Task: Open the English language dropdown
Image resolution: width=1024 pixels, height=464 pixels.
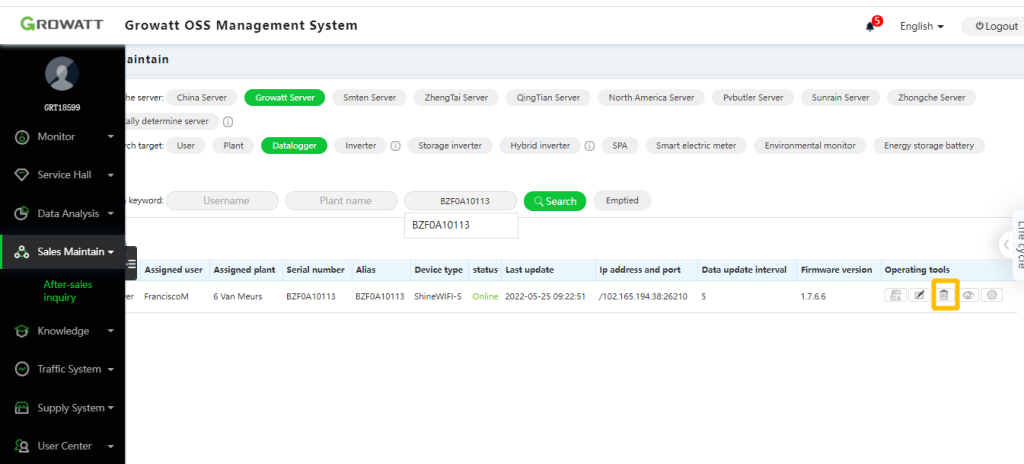Action: (921, 26)
